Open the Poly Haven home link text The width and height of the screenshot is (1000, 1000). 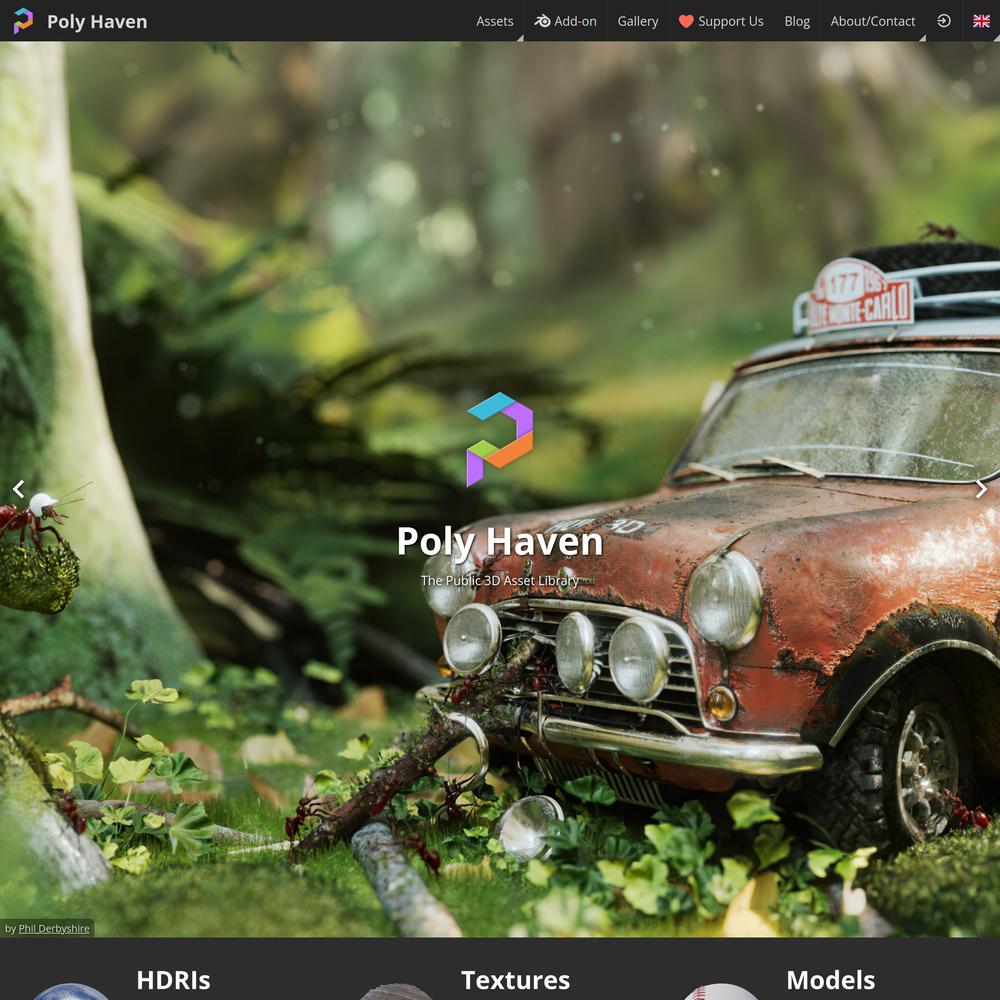point(97,22)
